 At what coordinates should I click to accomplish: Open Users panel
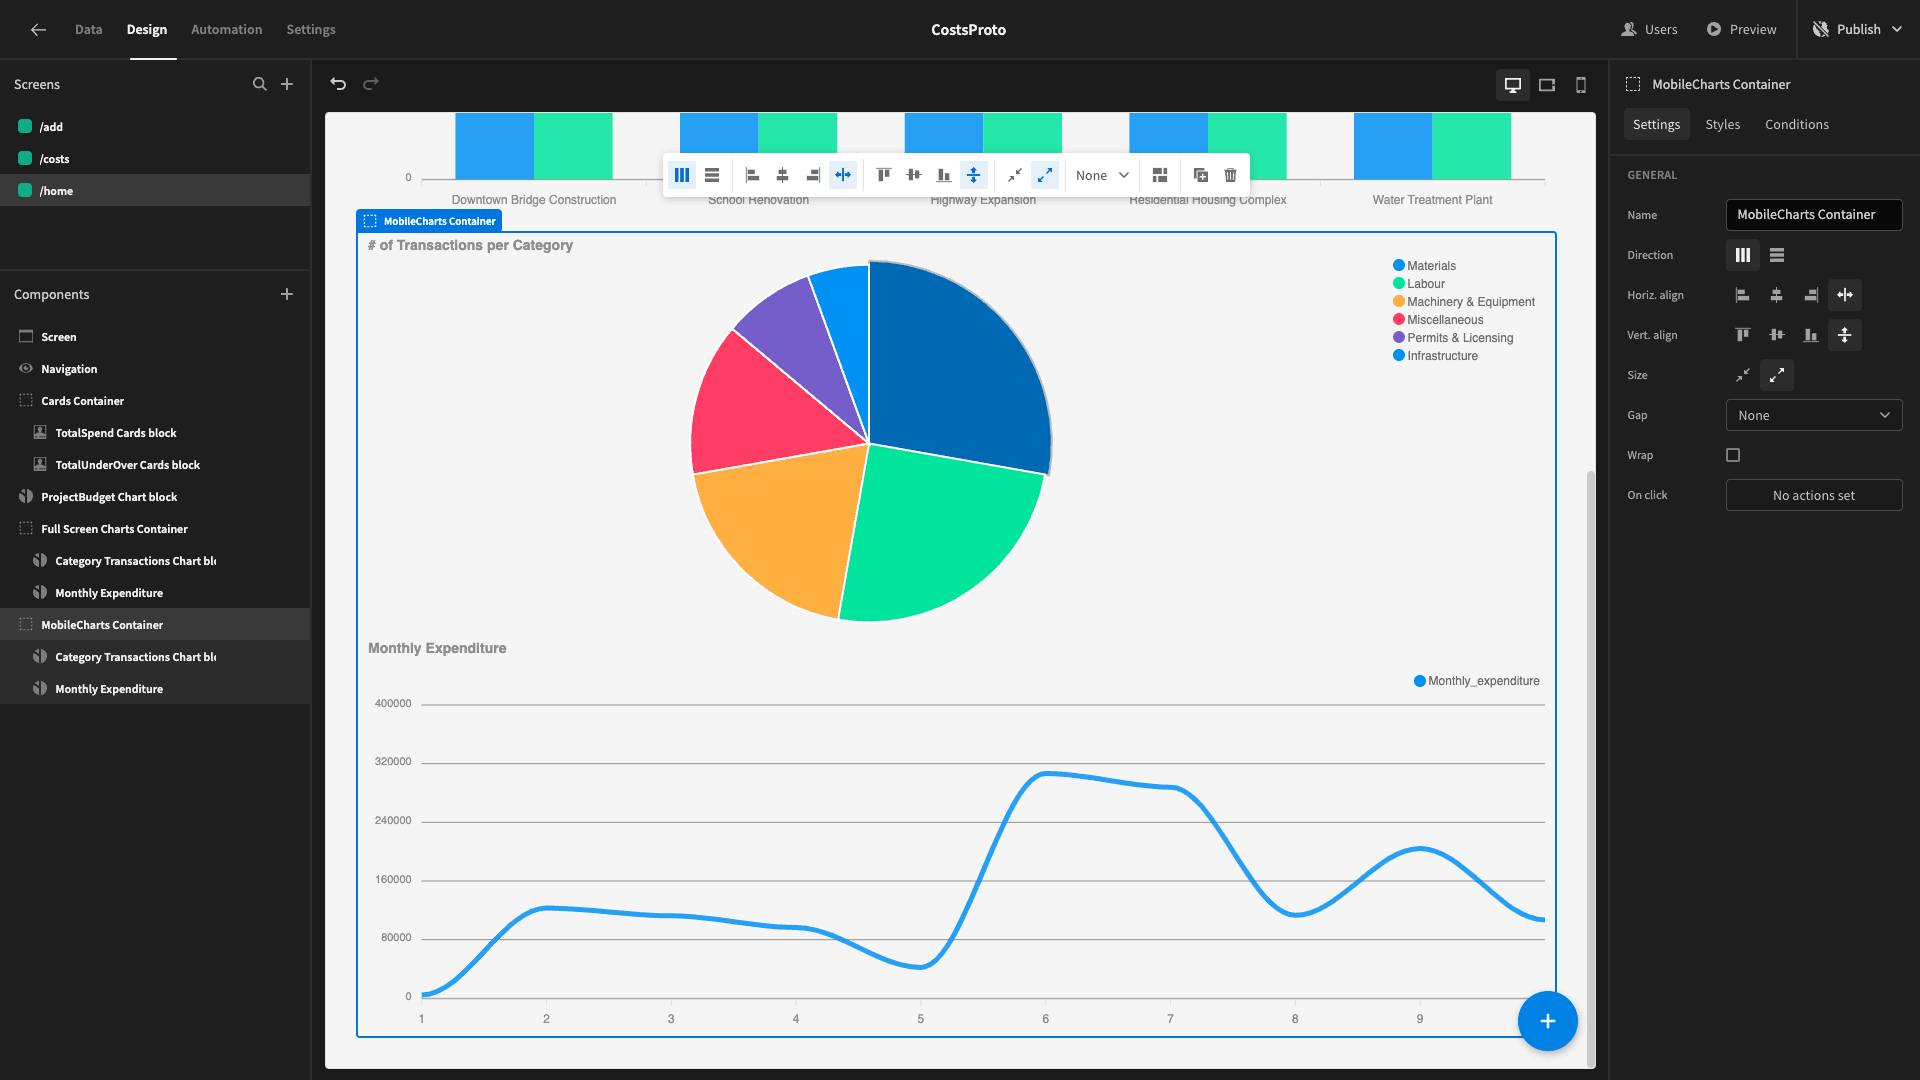[x=1650, y=30]
